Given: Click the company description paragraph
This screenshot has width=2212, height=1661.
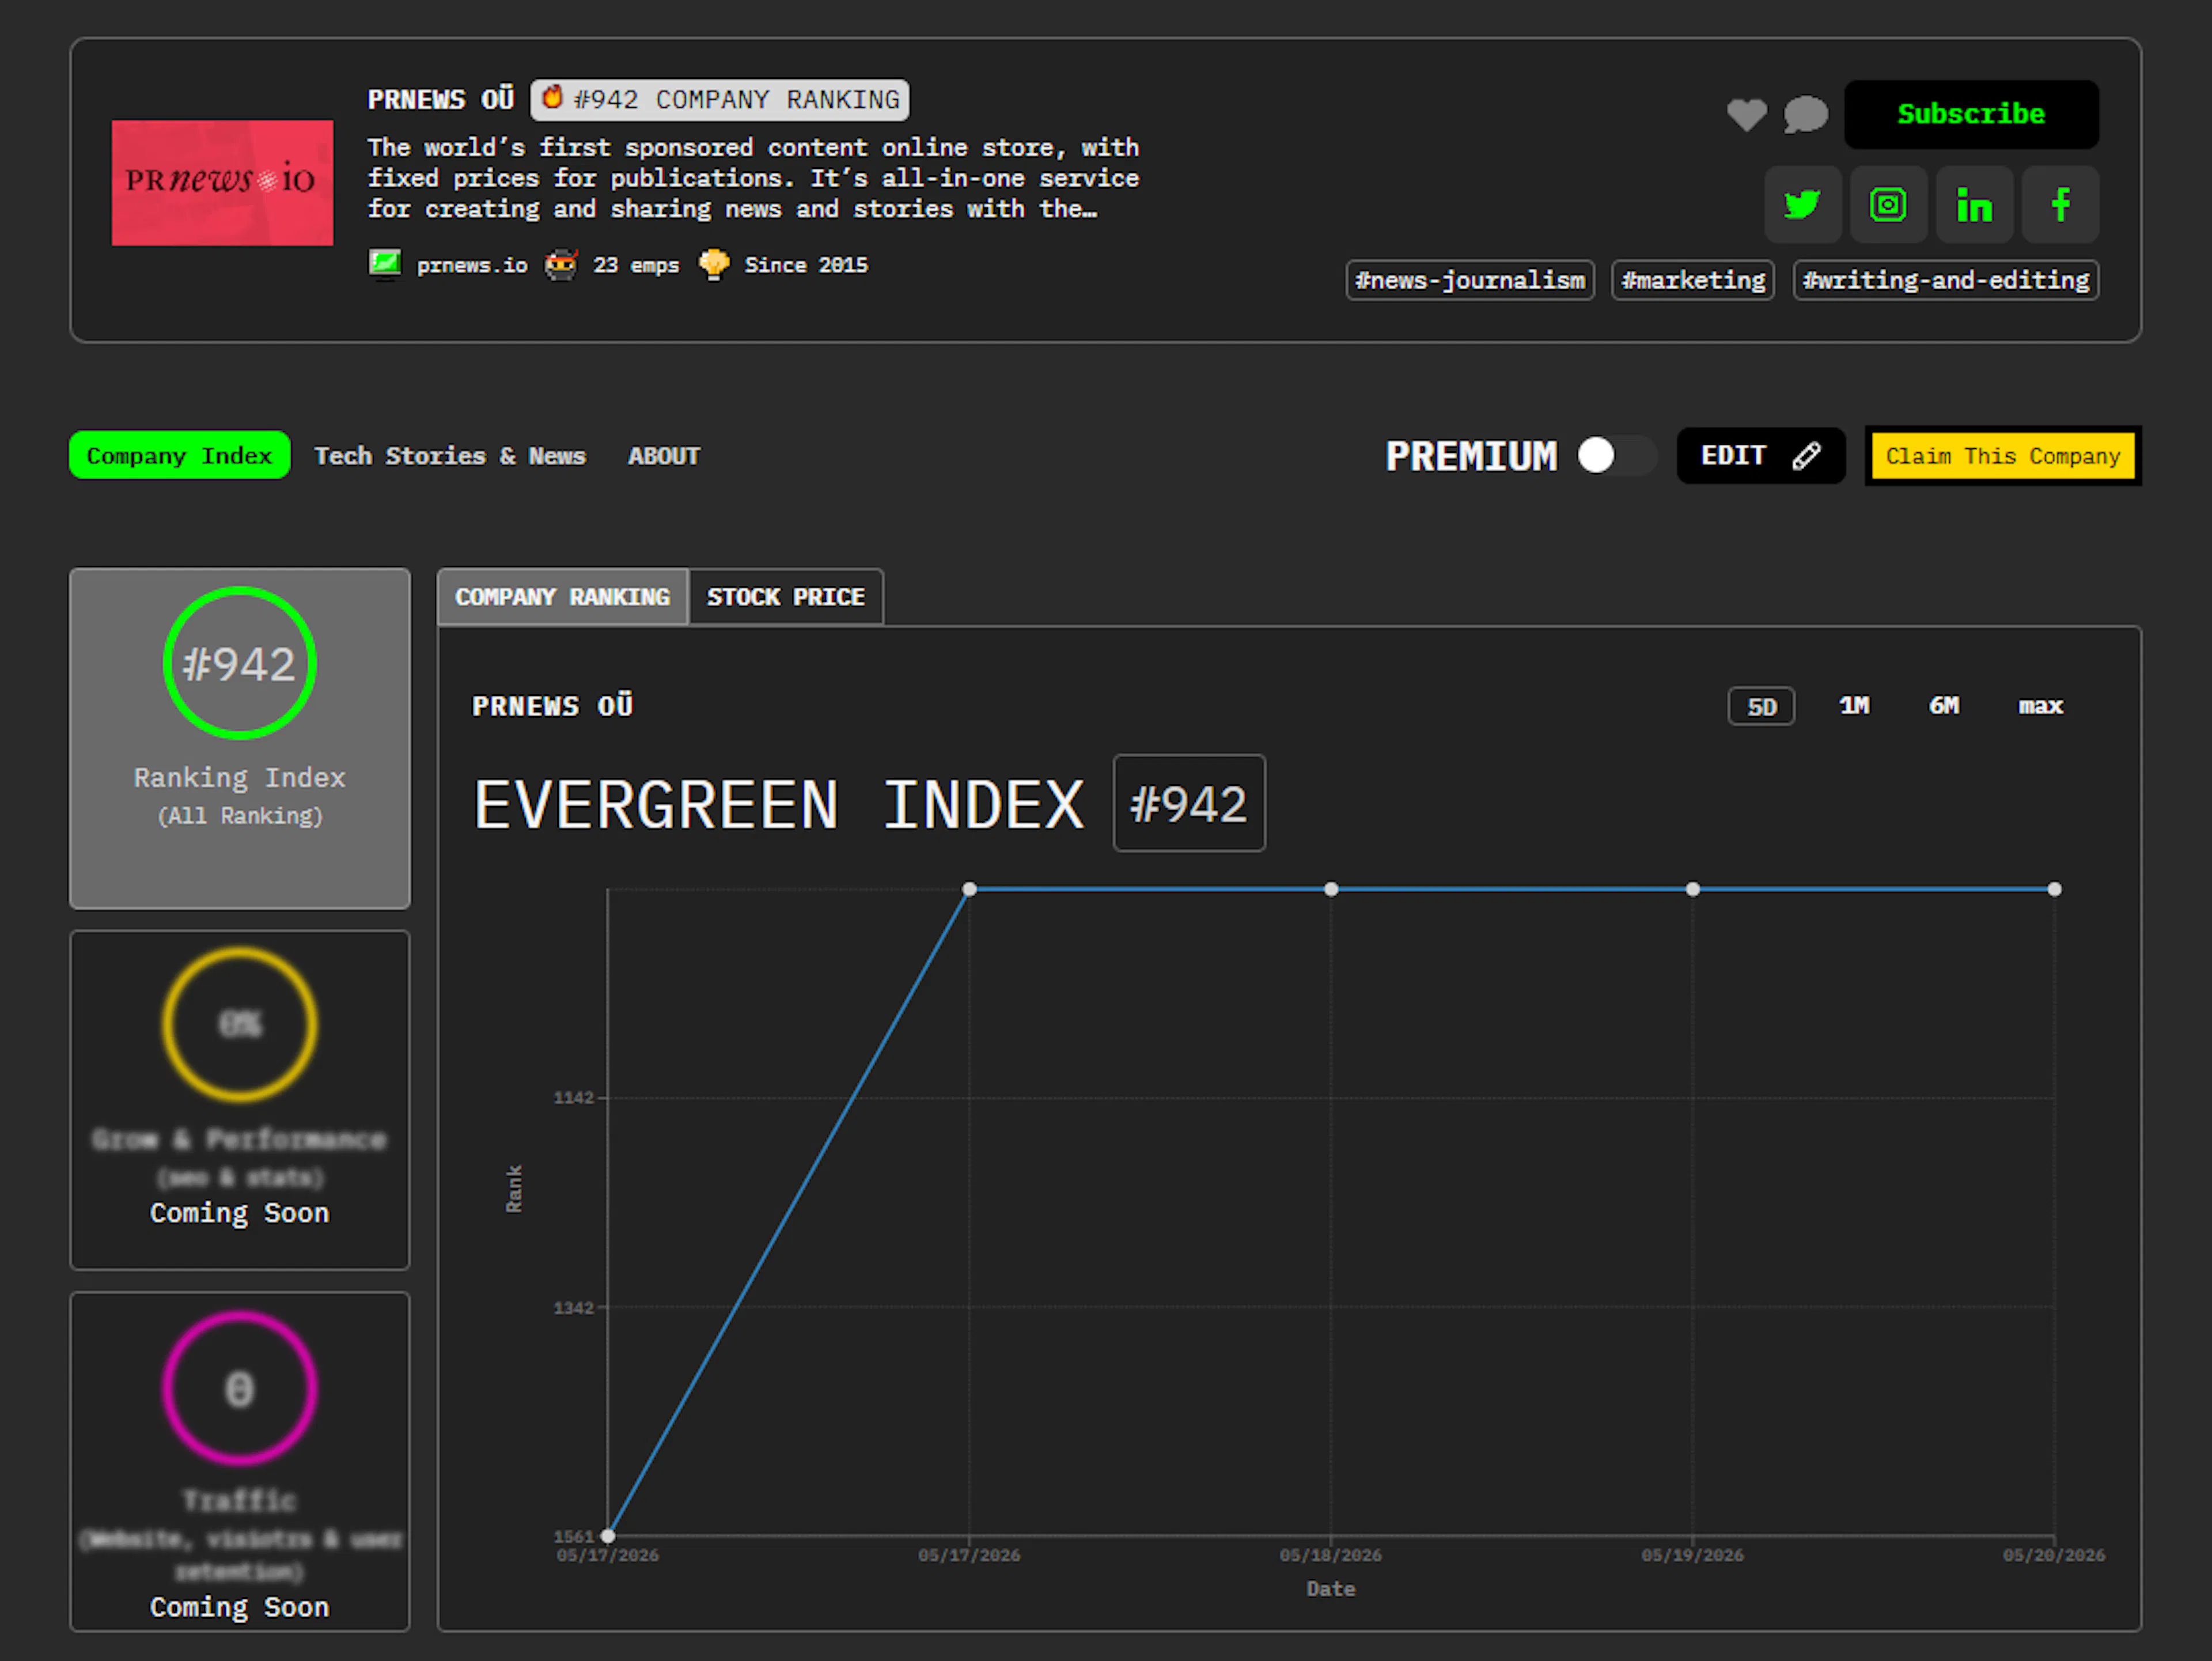Looking at the screenshot, I should [x=753, y=178].
